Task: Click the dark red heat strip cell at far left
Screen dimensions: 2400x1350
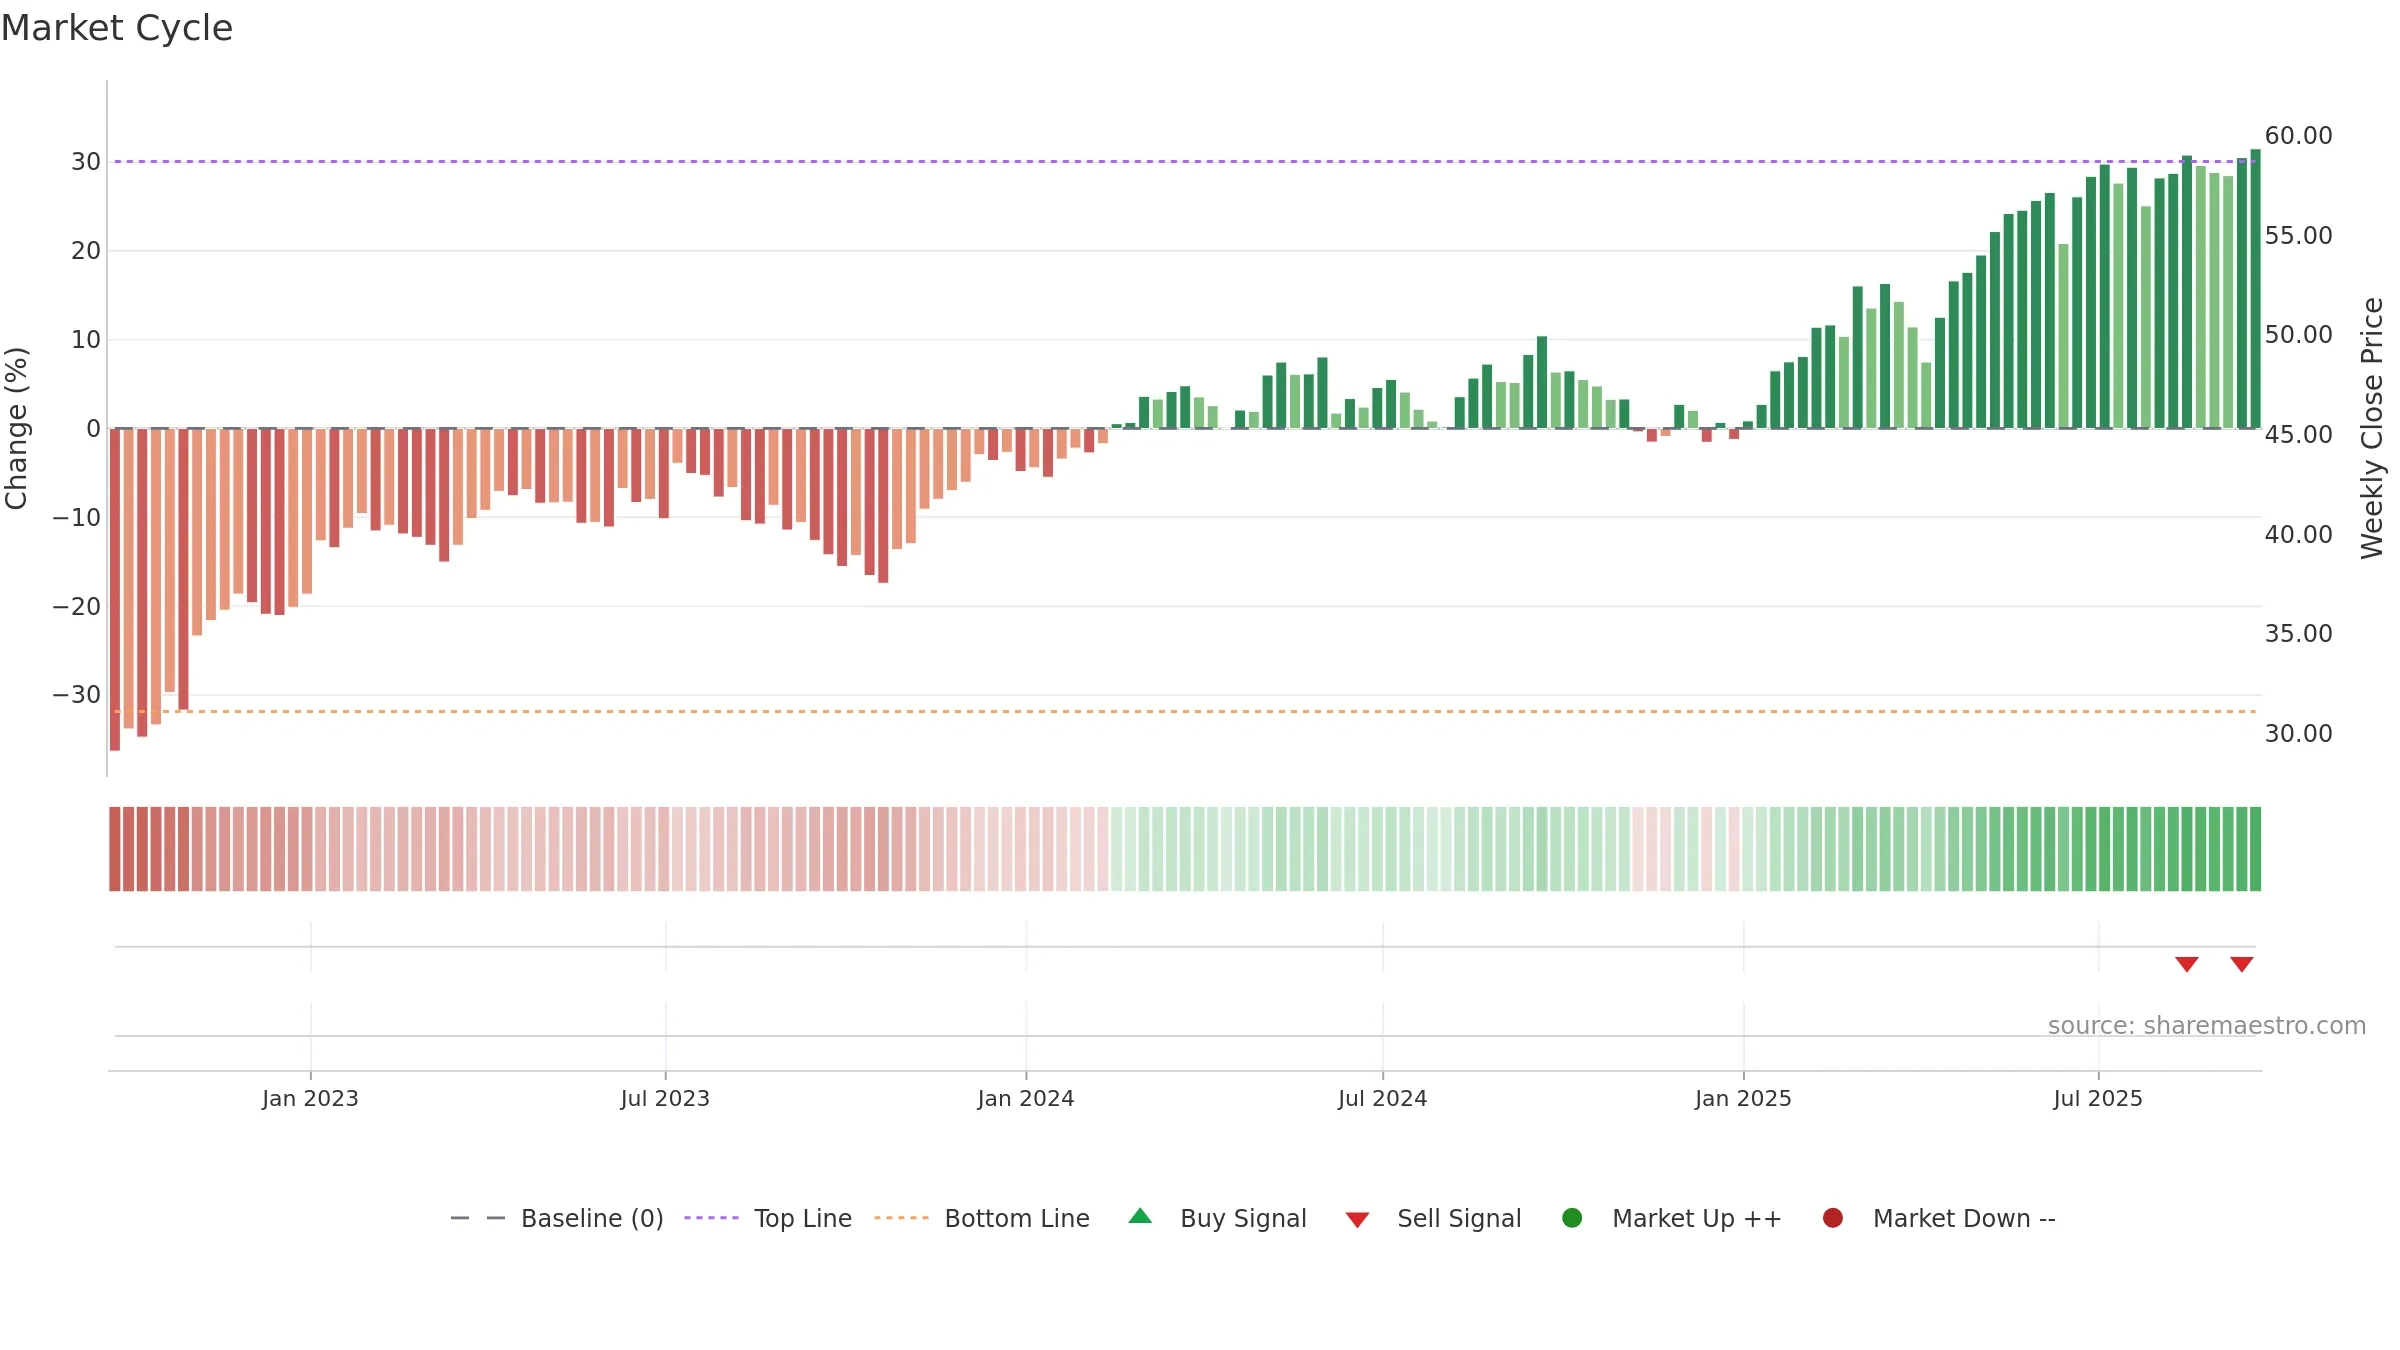Action: [115, 849]
